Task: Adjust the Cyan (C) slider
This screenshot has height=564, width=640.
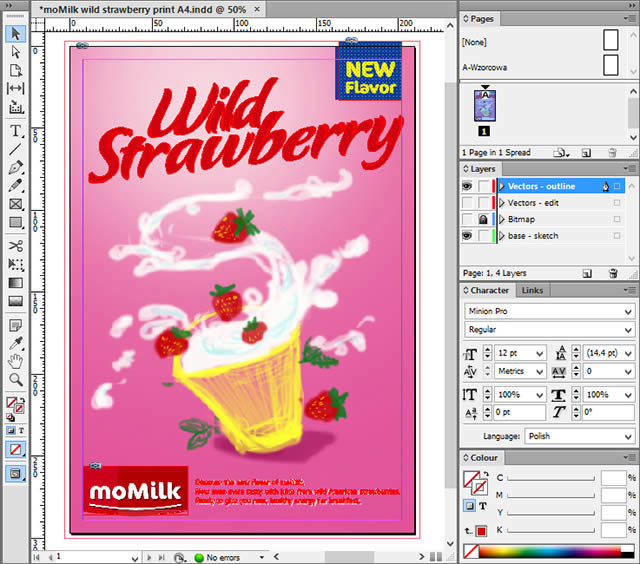Action: 551,478
